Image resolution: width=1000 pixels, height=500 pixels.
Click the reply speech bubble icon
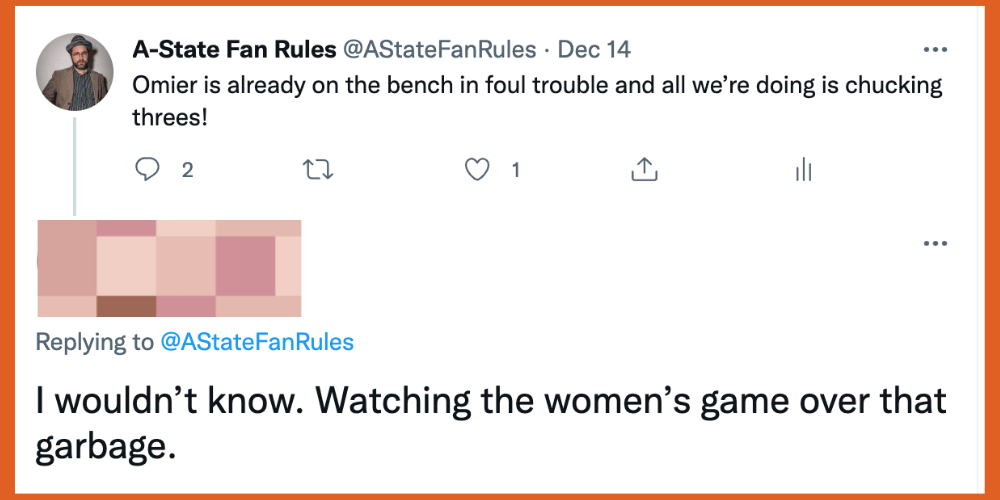[147, 170]
